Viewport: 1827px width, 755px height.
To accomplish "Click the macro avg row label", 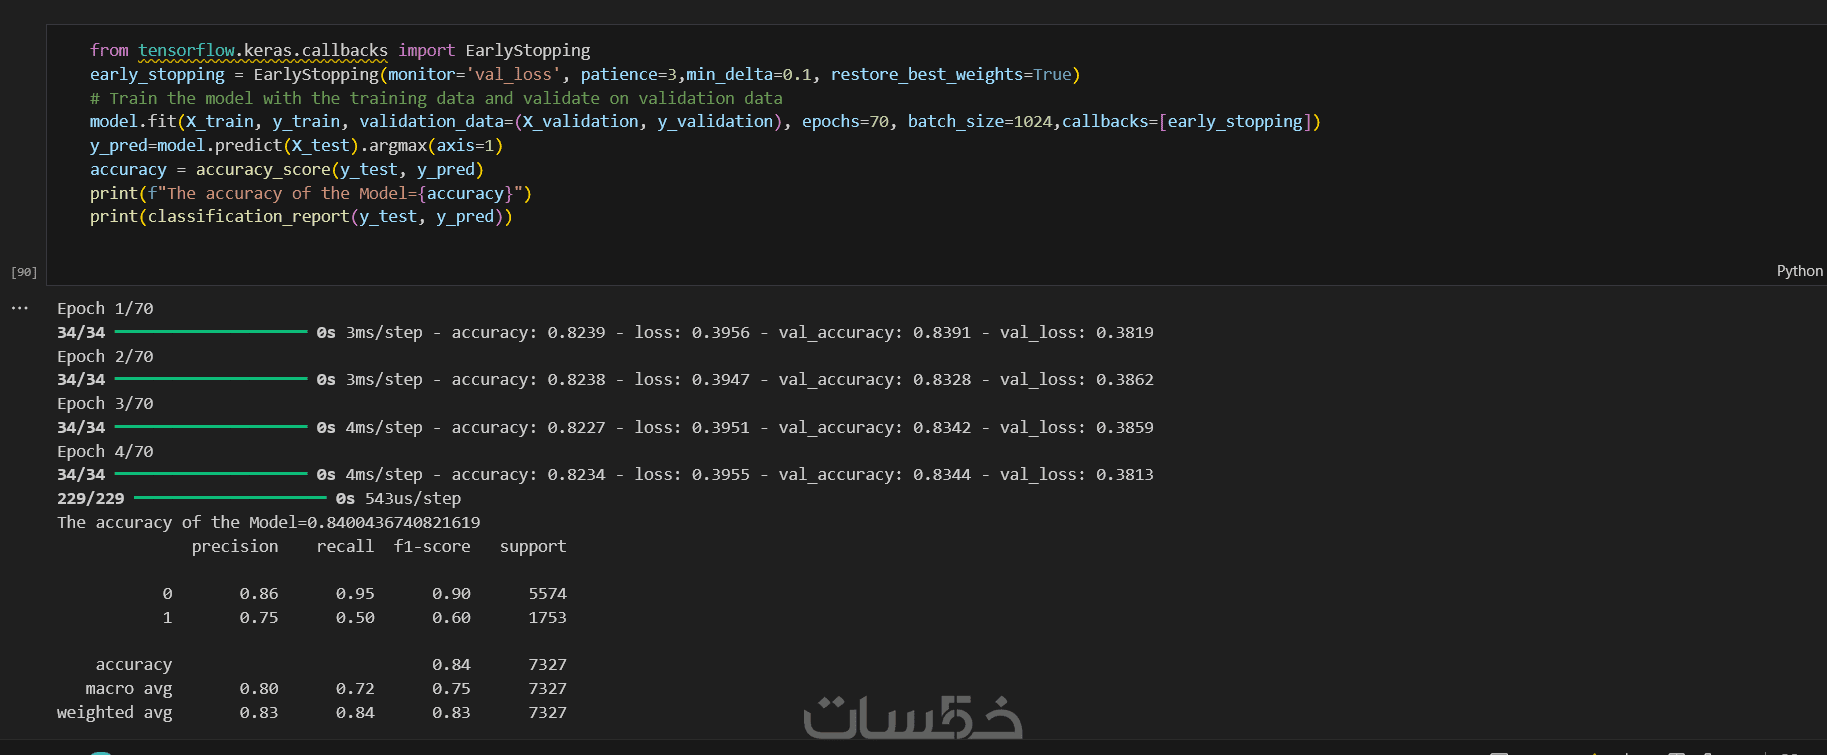I will tap(128, 688).
